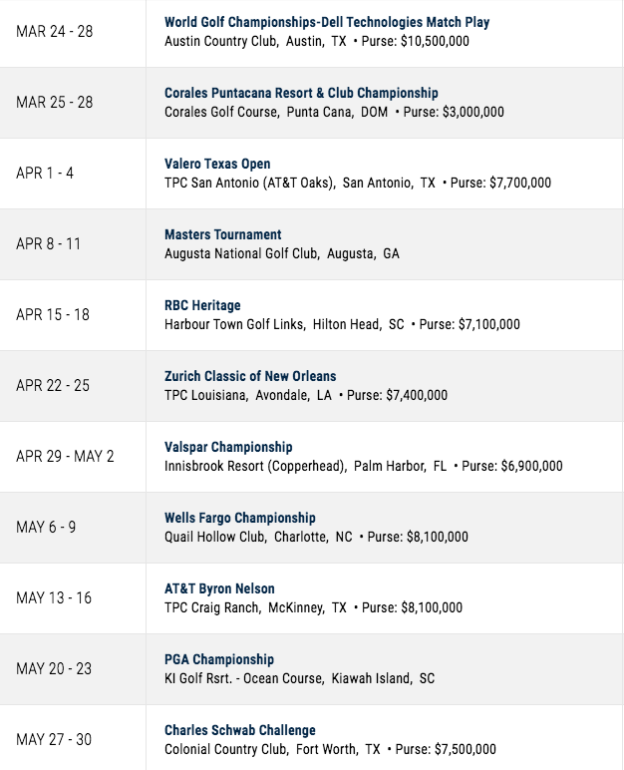Click the APR 29 - MAY 2 date cell
624x770 pixels.
coord(73,457)
